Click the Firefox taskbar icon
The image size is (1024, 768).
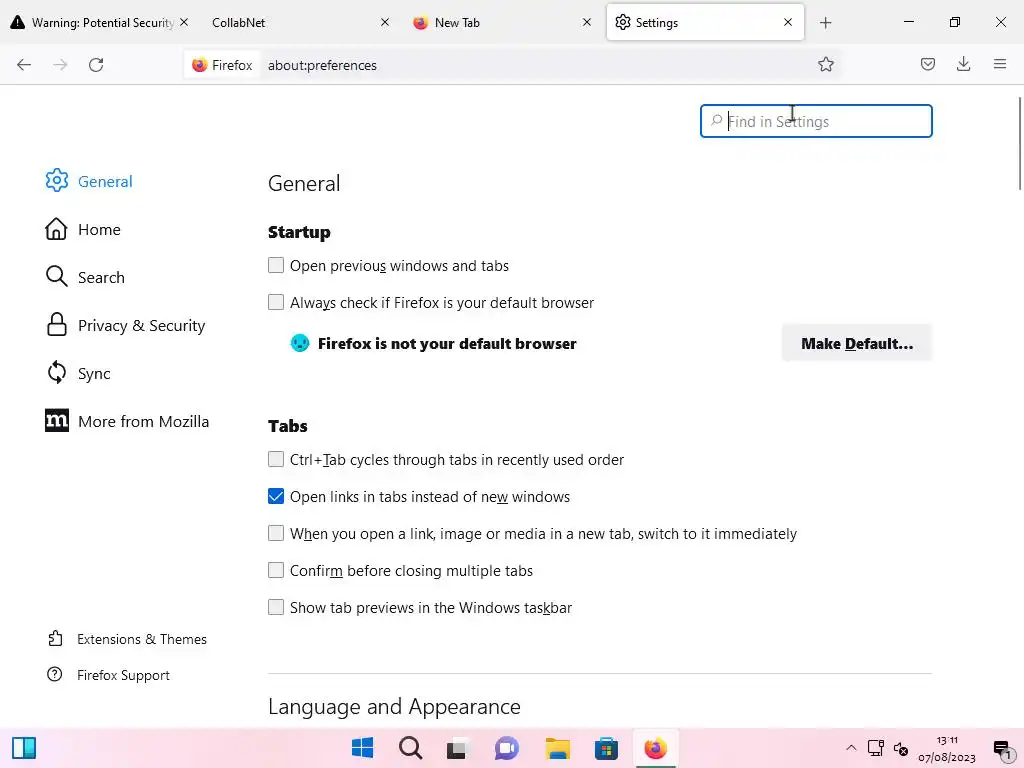655,748
